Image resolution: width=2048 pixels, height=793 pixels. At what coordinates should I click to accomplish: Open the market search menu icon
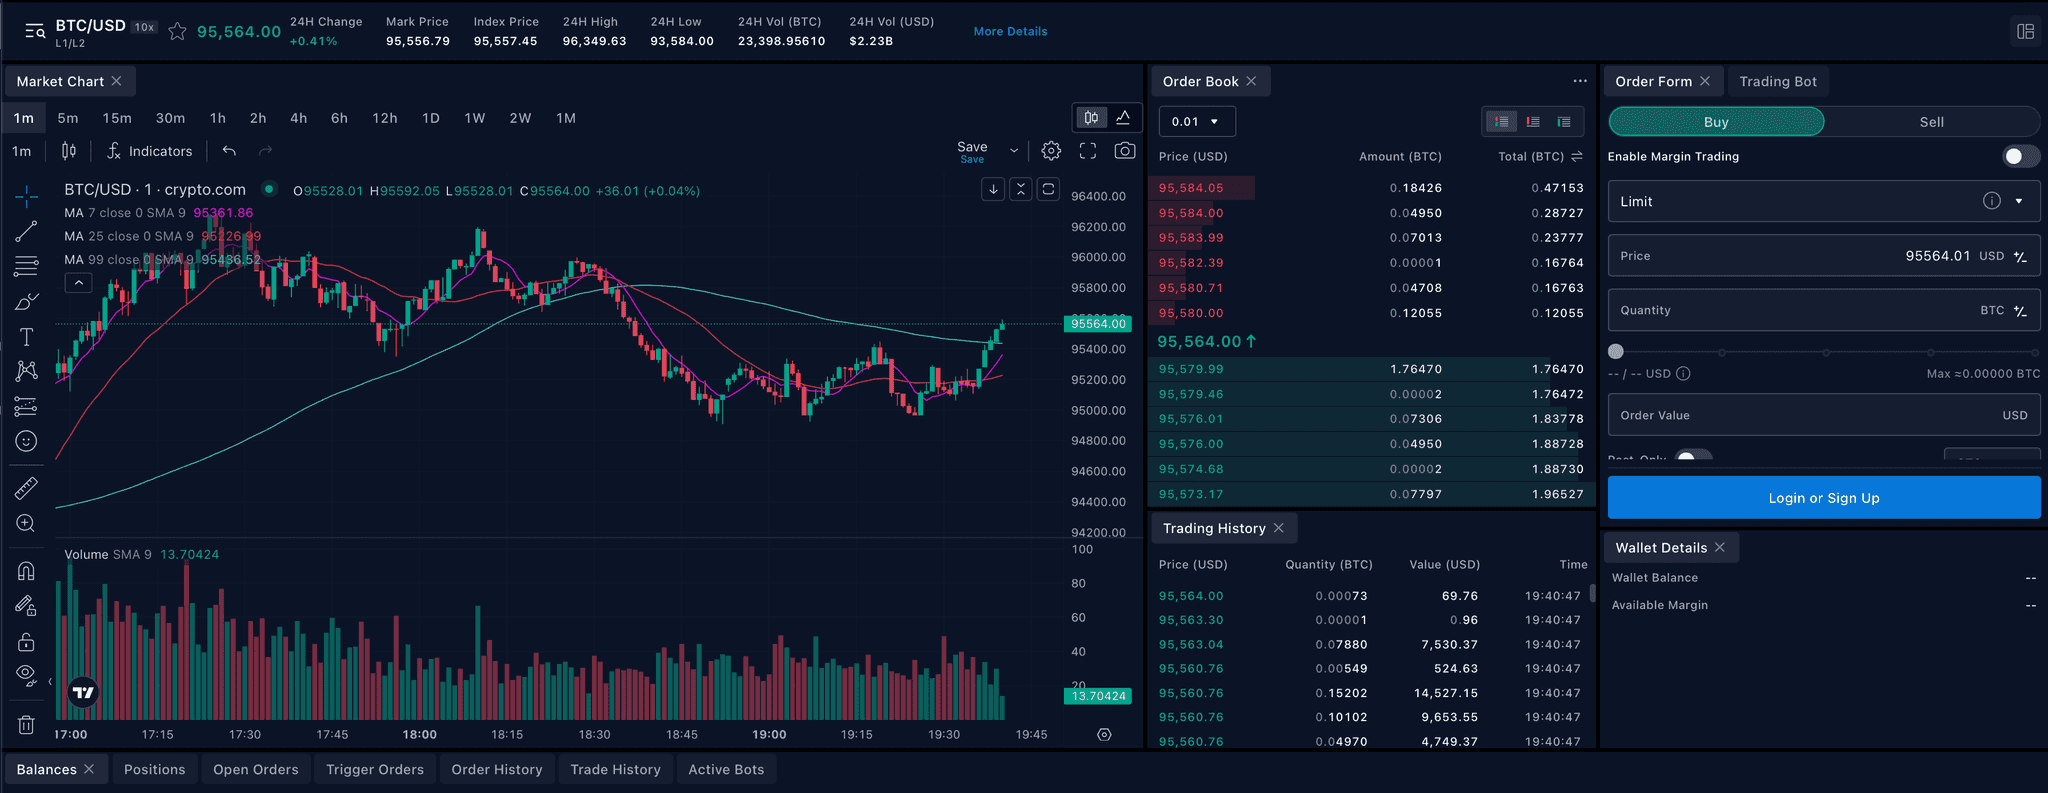tap(35, 31)
